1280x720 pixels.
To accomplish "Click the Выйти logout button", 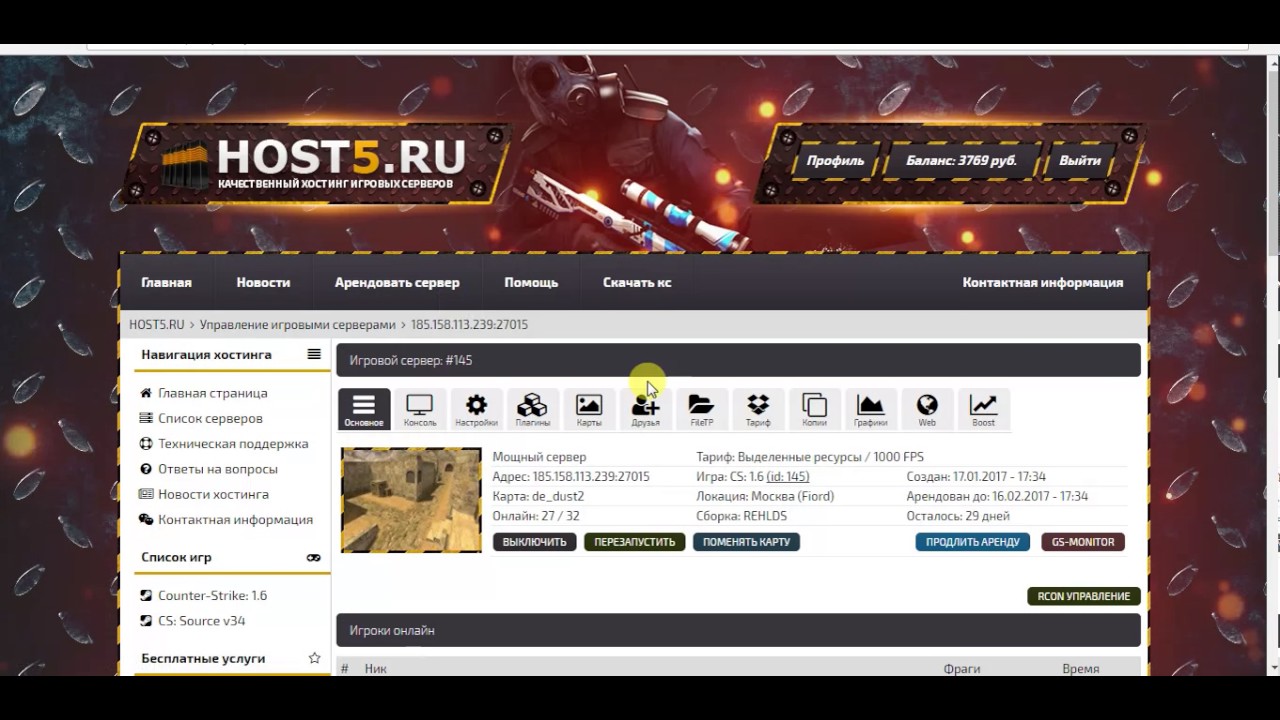I will (1080, 161).
